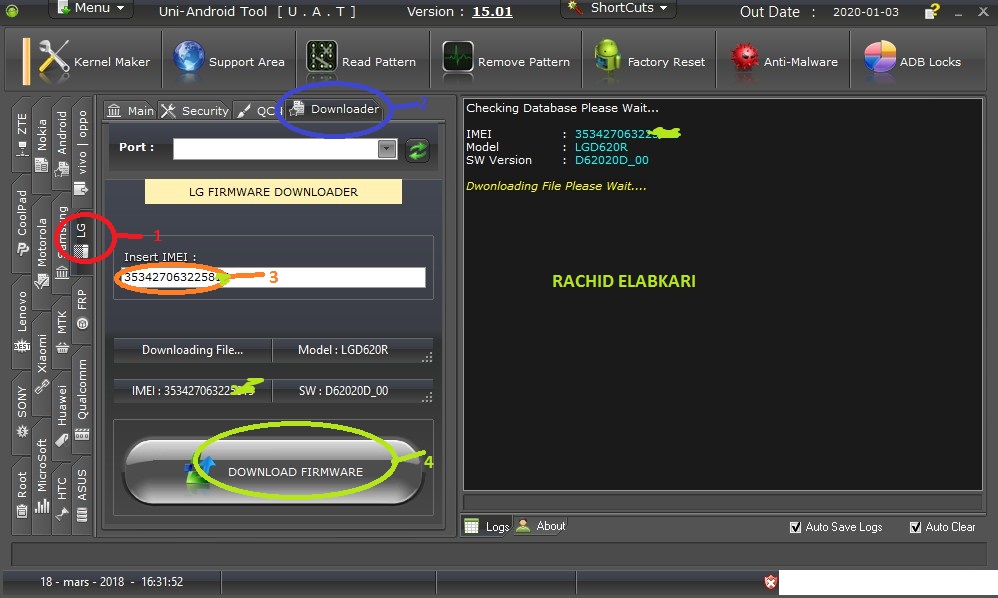Open the Support Area globe icon

188,60
